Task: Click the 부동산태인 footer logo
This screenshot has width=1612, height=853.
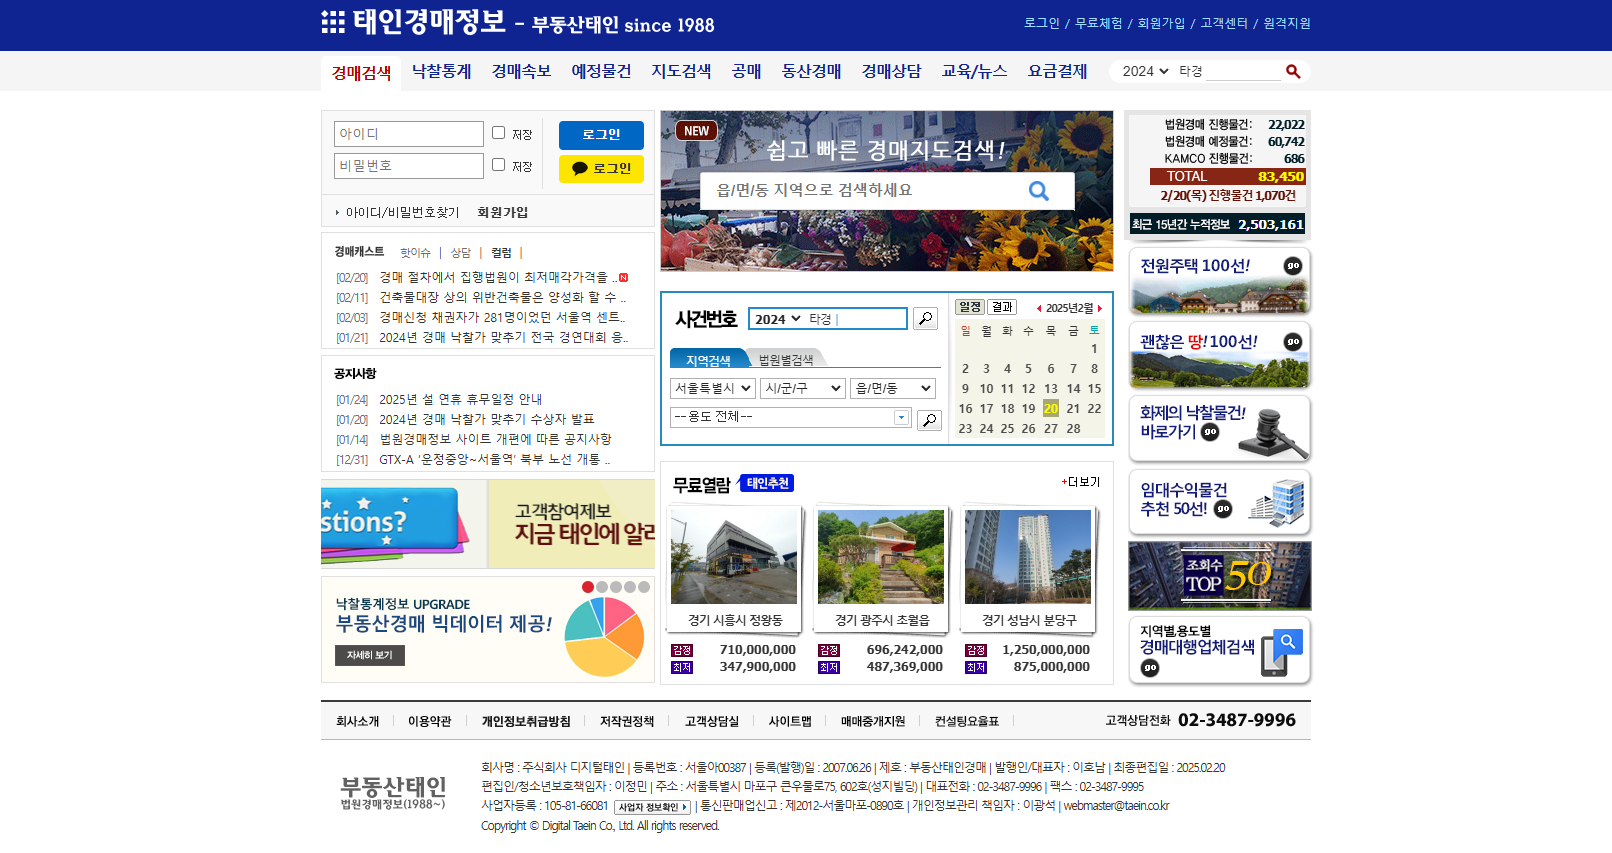Action: 393,793
